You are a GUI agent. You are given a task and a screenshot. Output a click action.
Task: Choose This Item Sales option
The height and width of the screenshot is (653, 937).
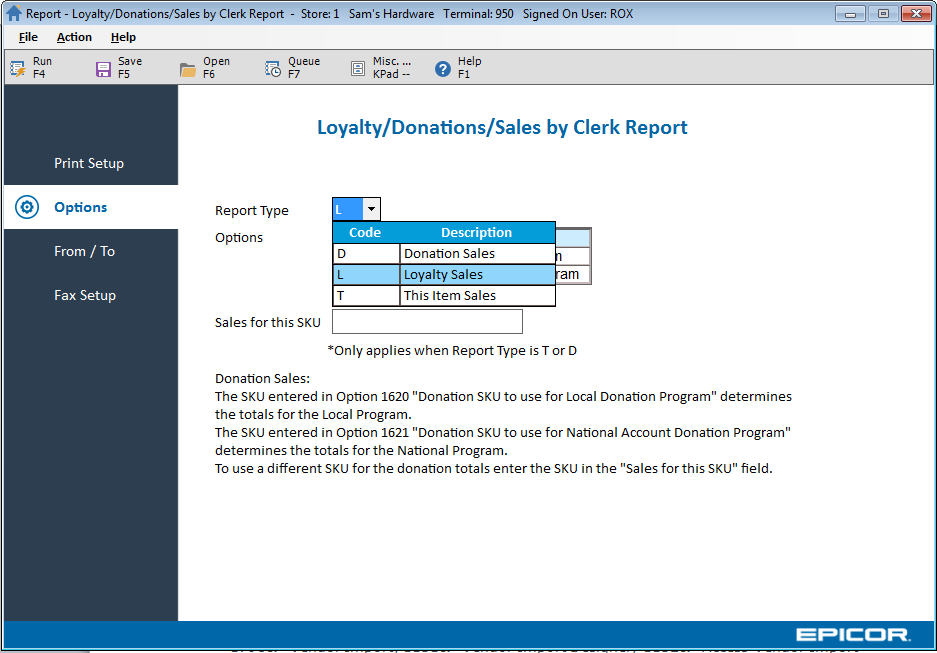point(449,296)
